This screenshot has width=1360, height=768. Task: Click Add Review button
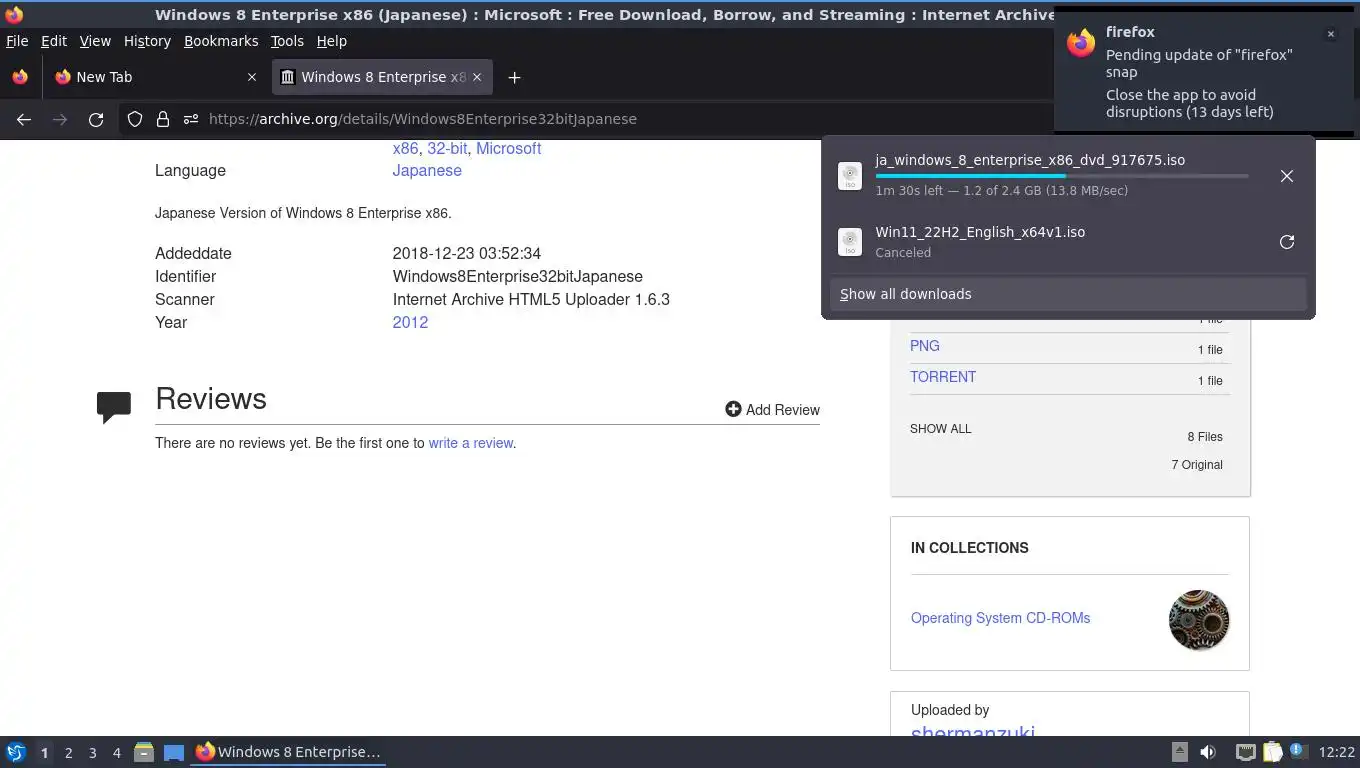[772, 410]
